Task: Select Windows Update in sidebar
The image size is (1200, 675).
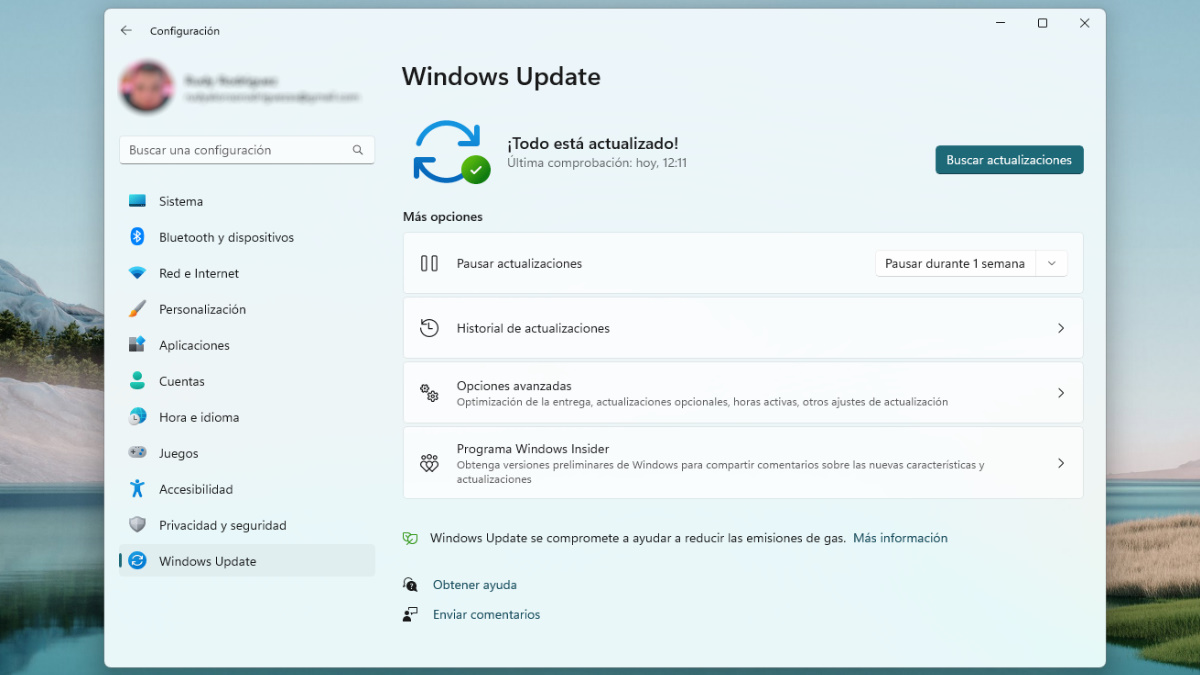Action: [247, 561]
